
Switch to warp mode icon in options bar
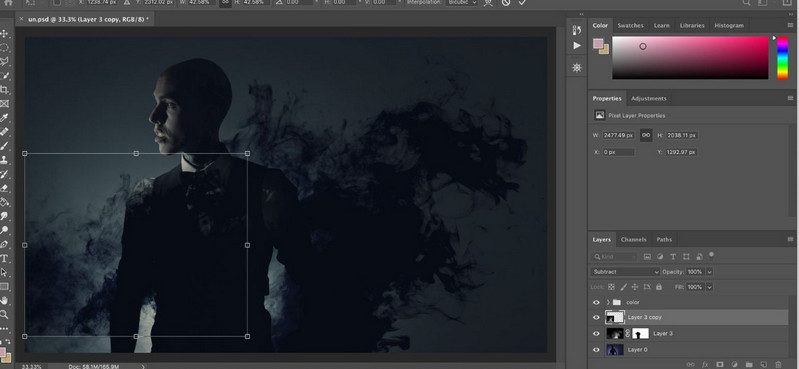488,3
